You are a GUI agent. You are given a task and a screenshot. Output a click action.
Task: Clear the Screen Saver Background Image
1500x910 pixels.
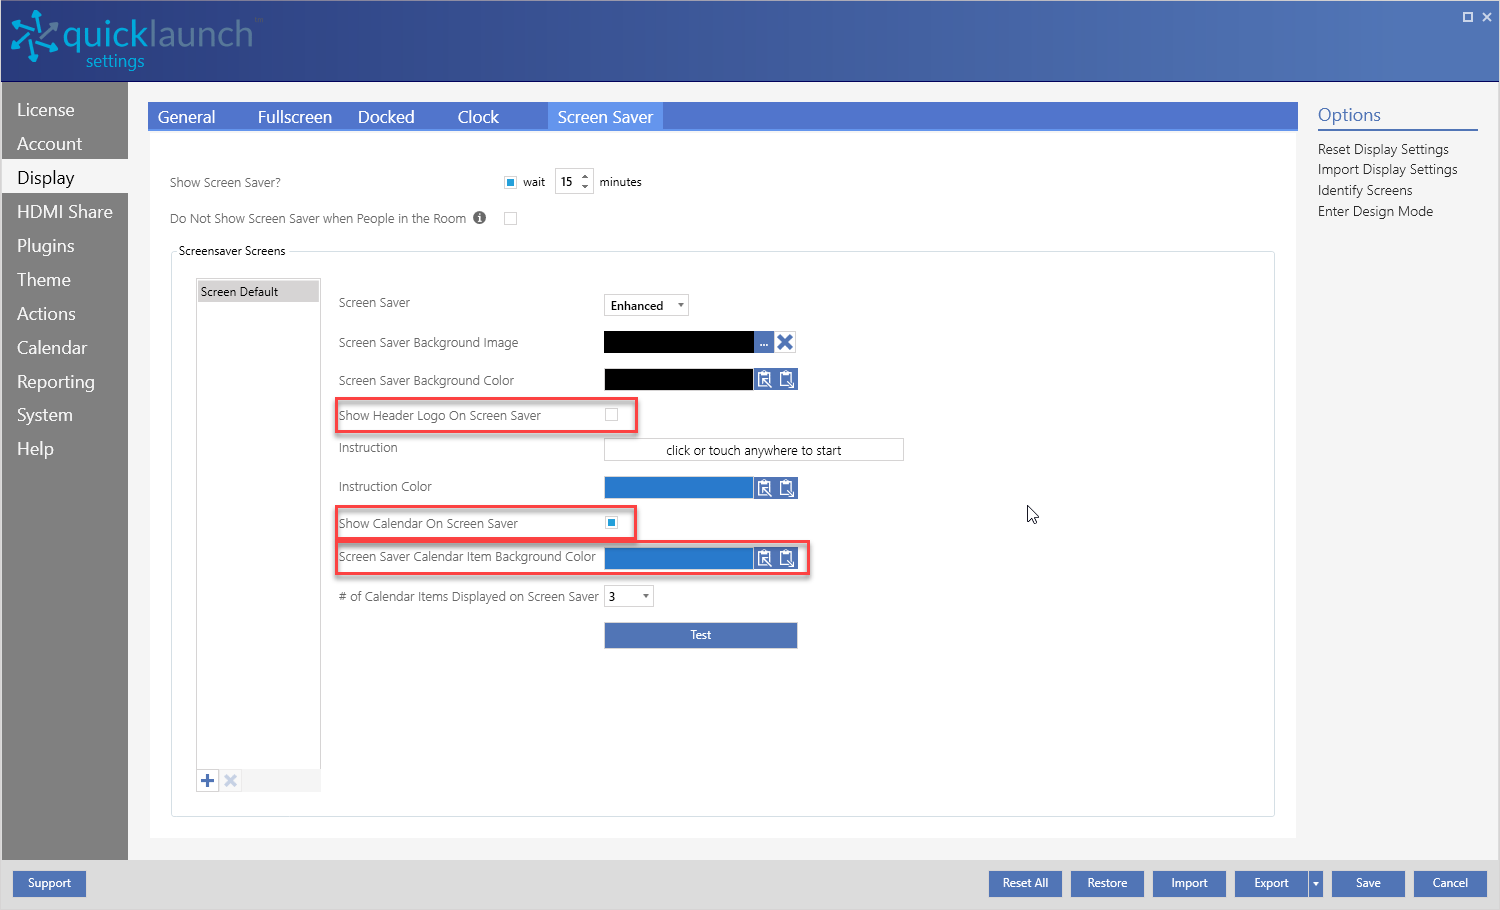click(x=786, y=341)
